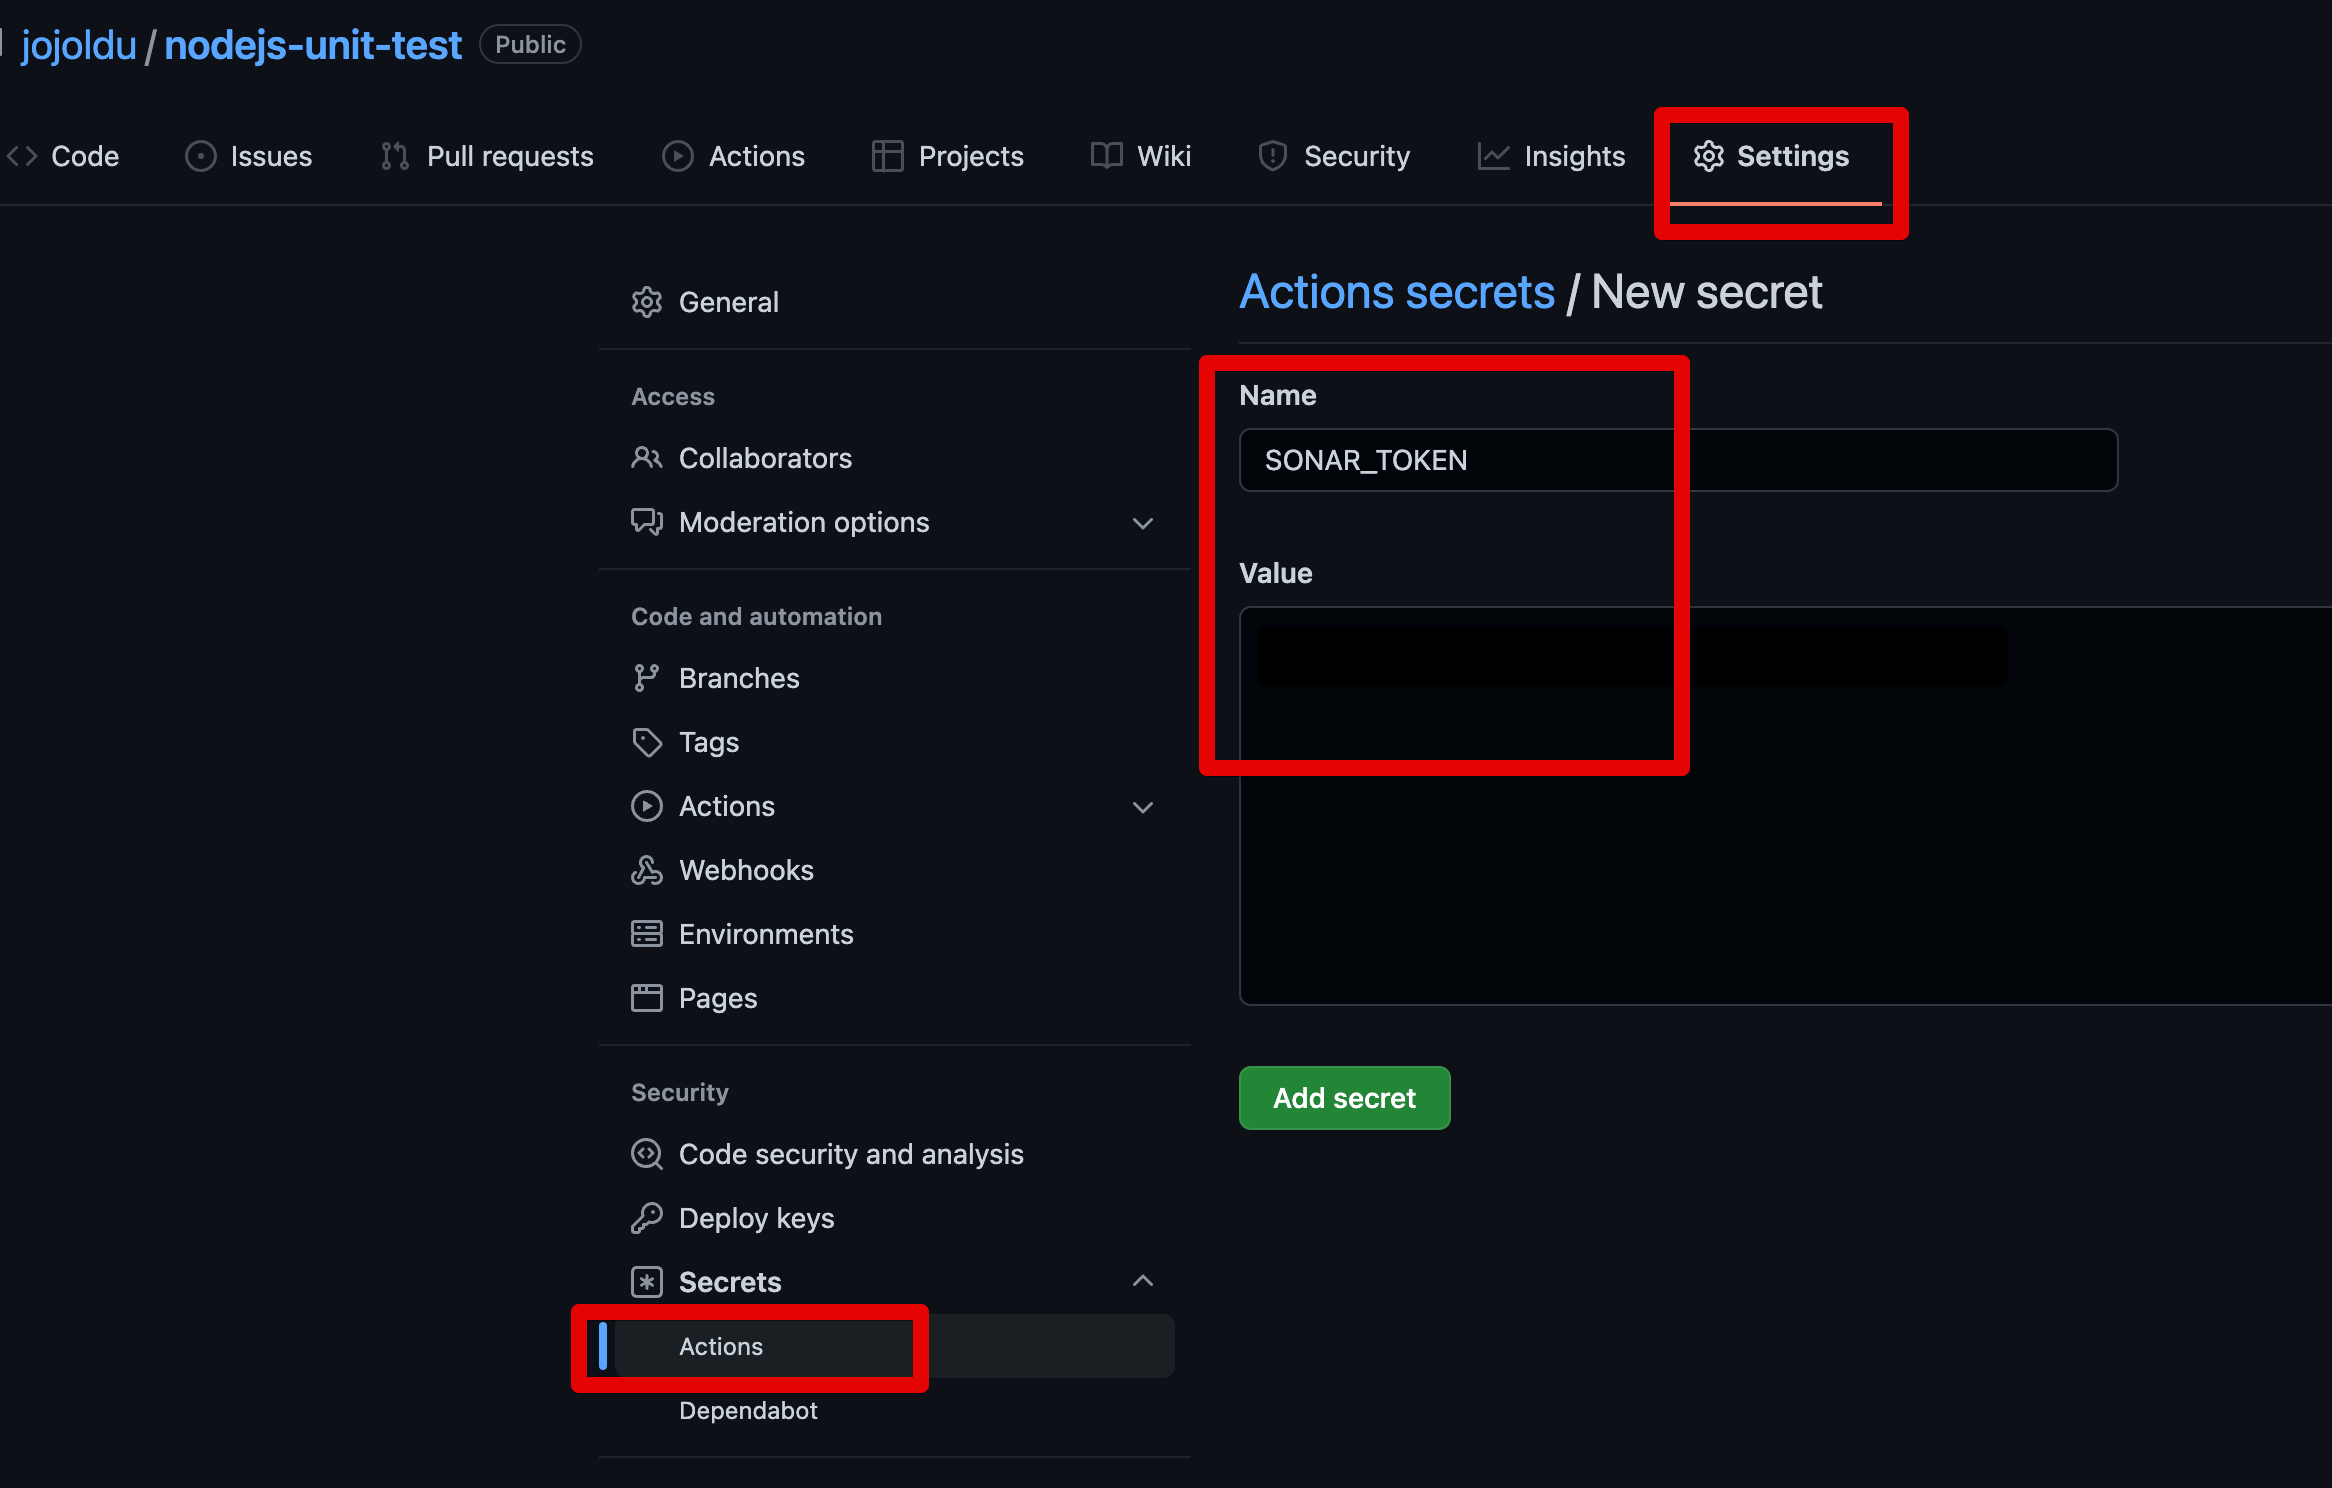Expand the Actions section under Code and automation
Screen dimensions: 2332x1488
pos(1143,807)
